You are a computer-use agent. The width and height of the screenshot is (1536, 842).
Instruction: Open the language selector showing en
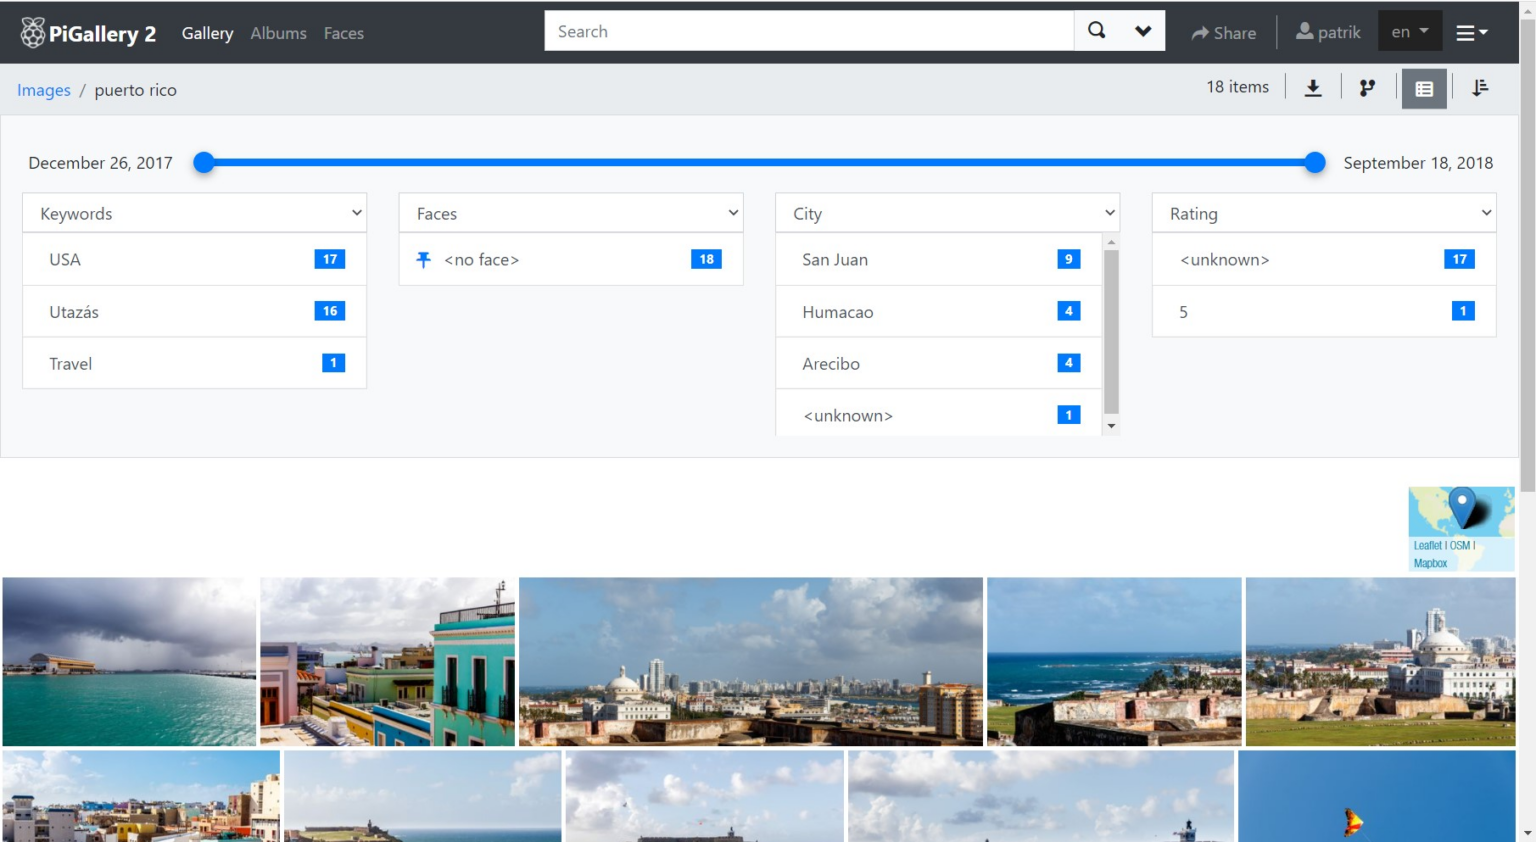coord(1410,31)
